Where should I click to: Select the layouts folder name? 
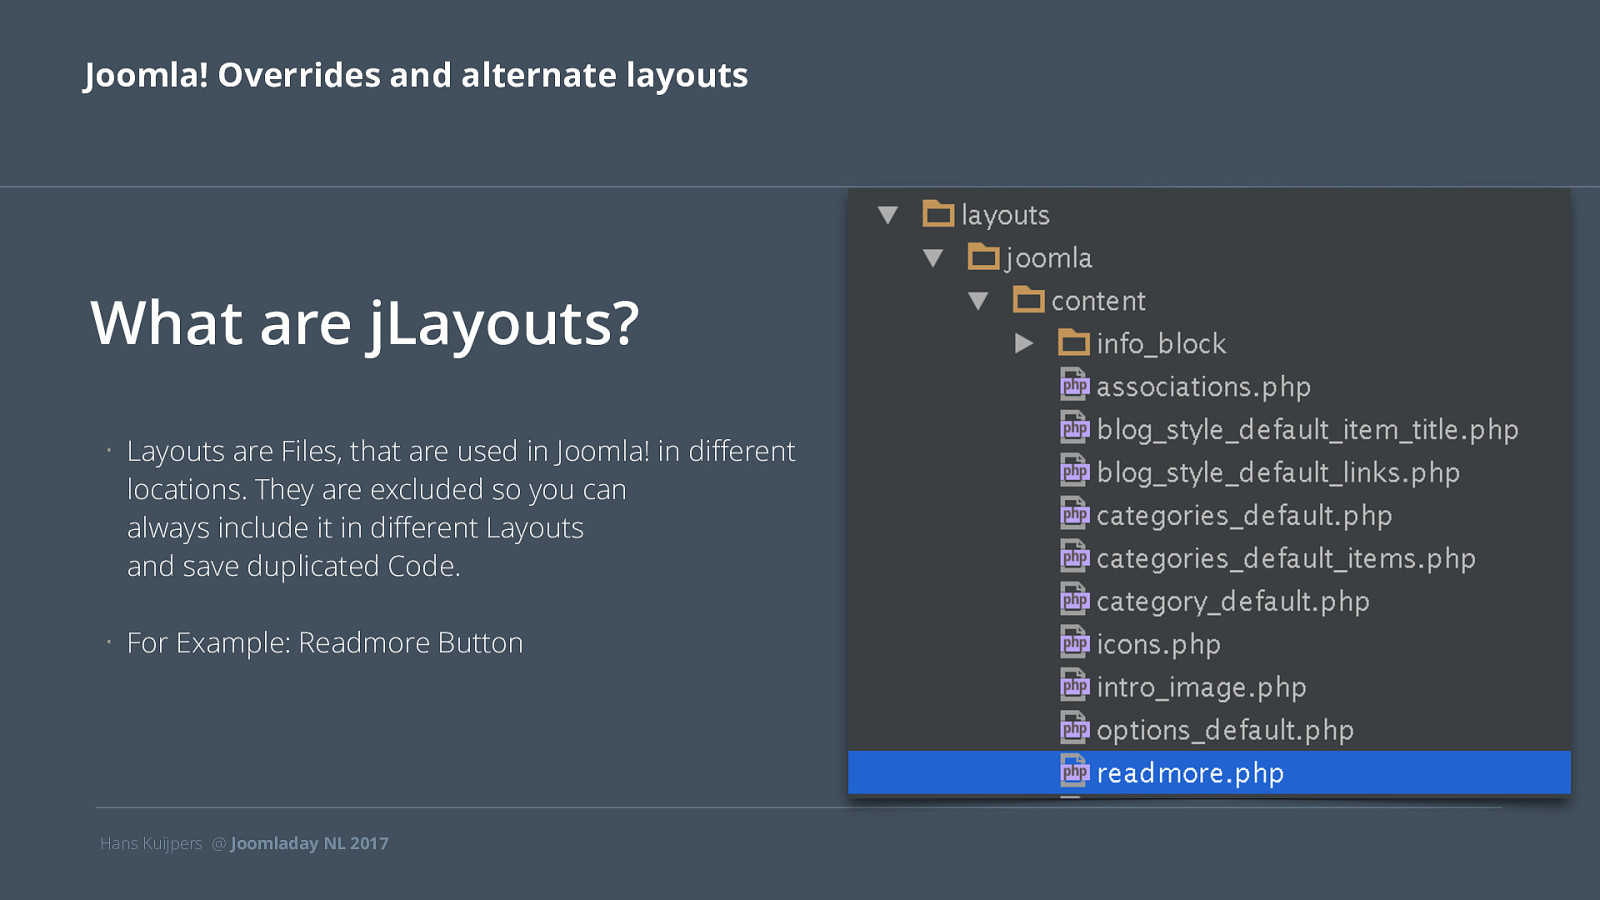[1005, 216]
